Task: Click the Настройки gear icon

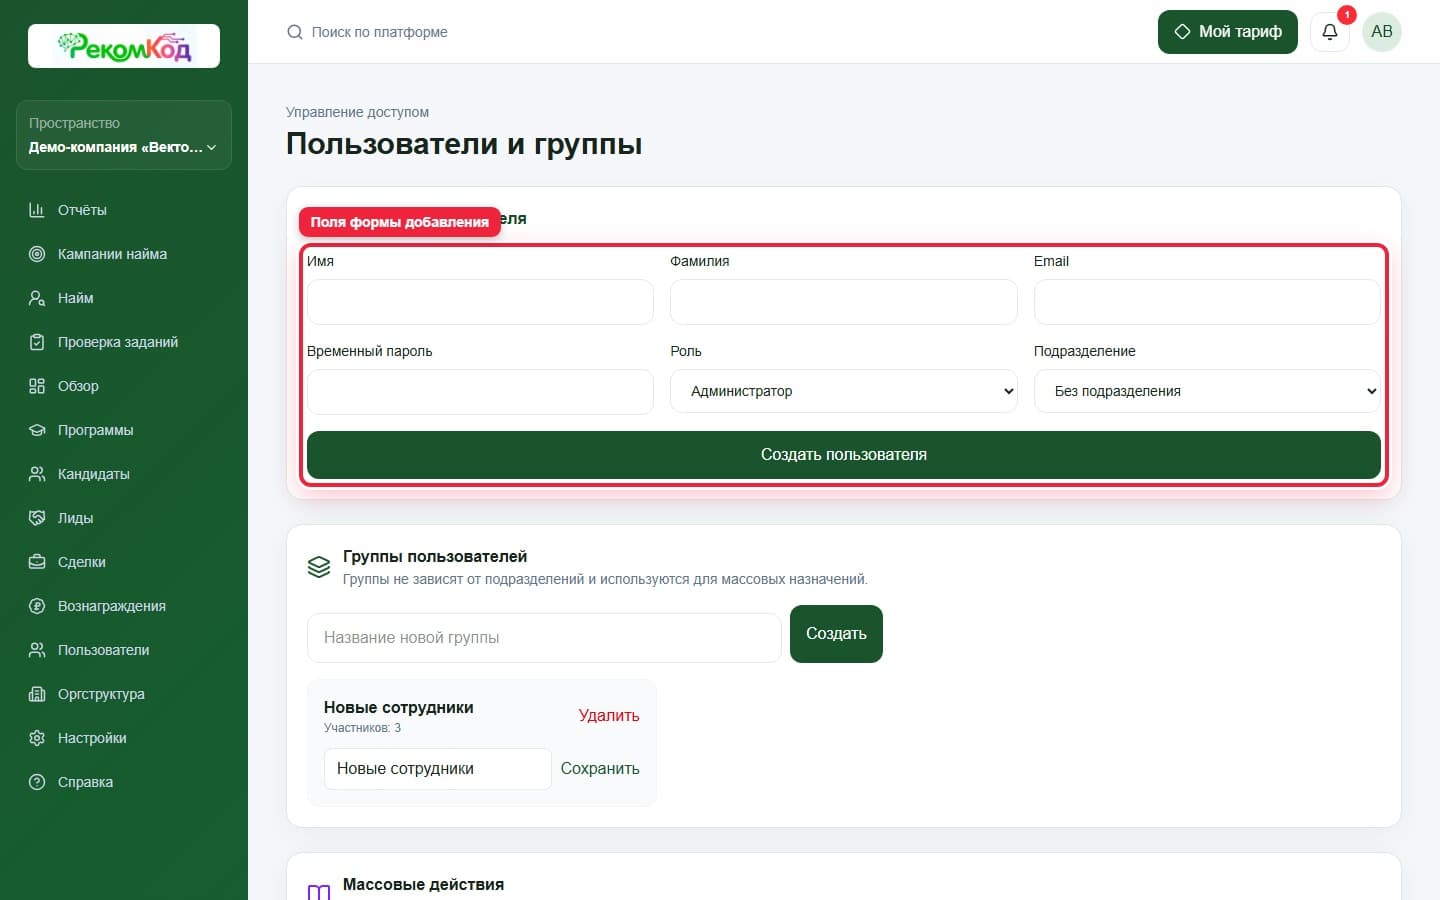Action: [37, 738]
